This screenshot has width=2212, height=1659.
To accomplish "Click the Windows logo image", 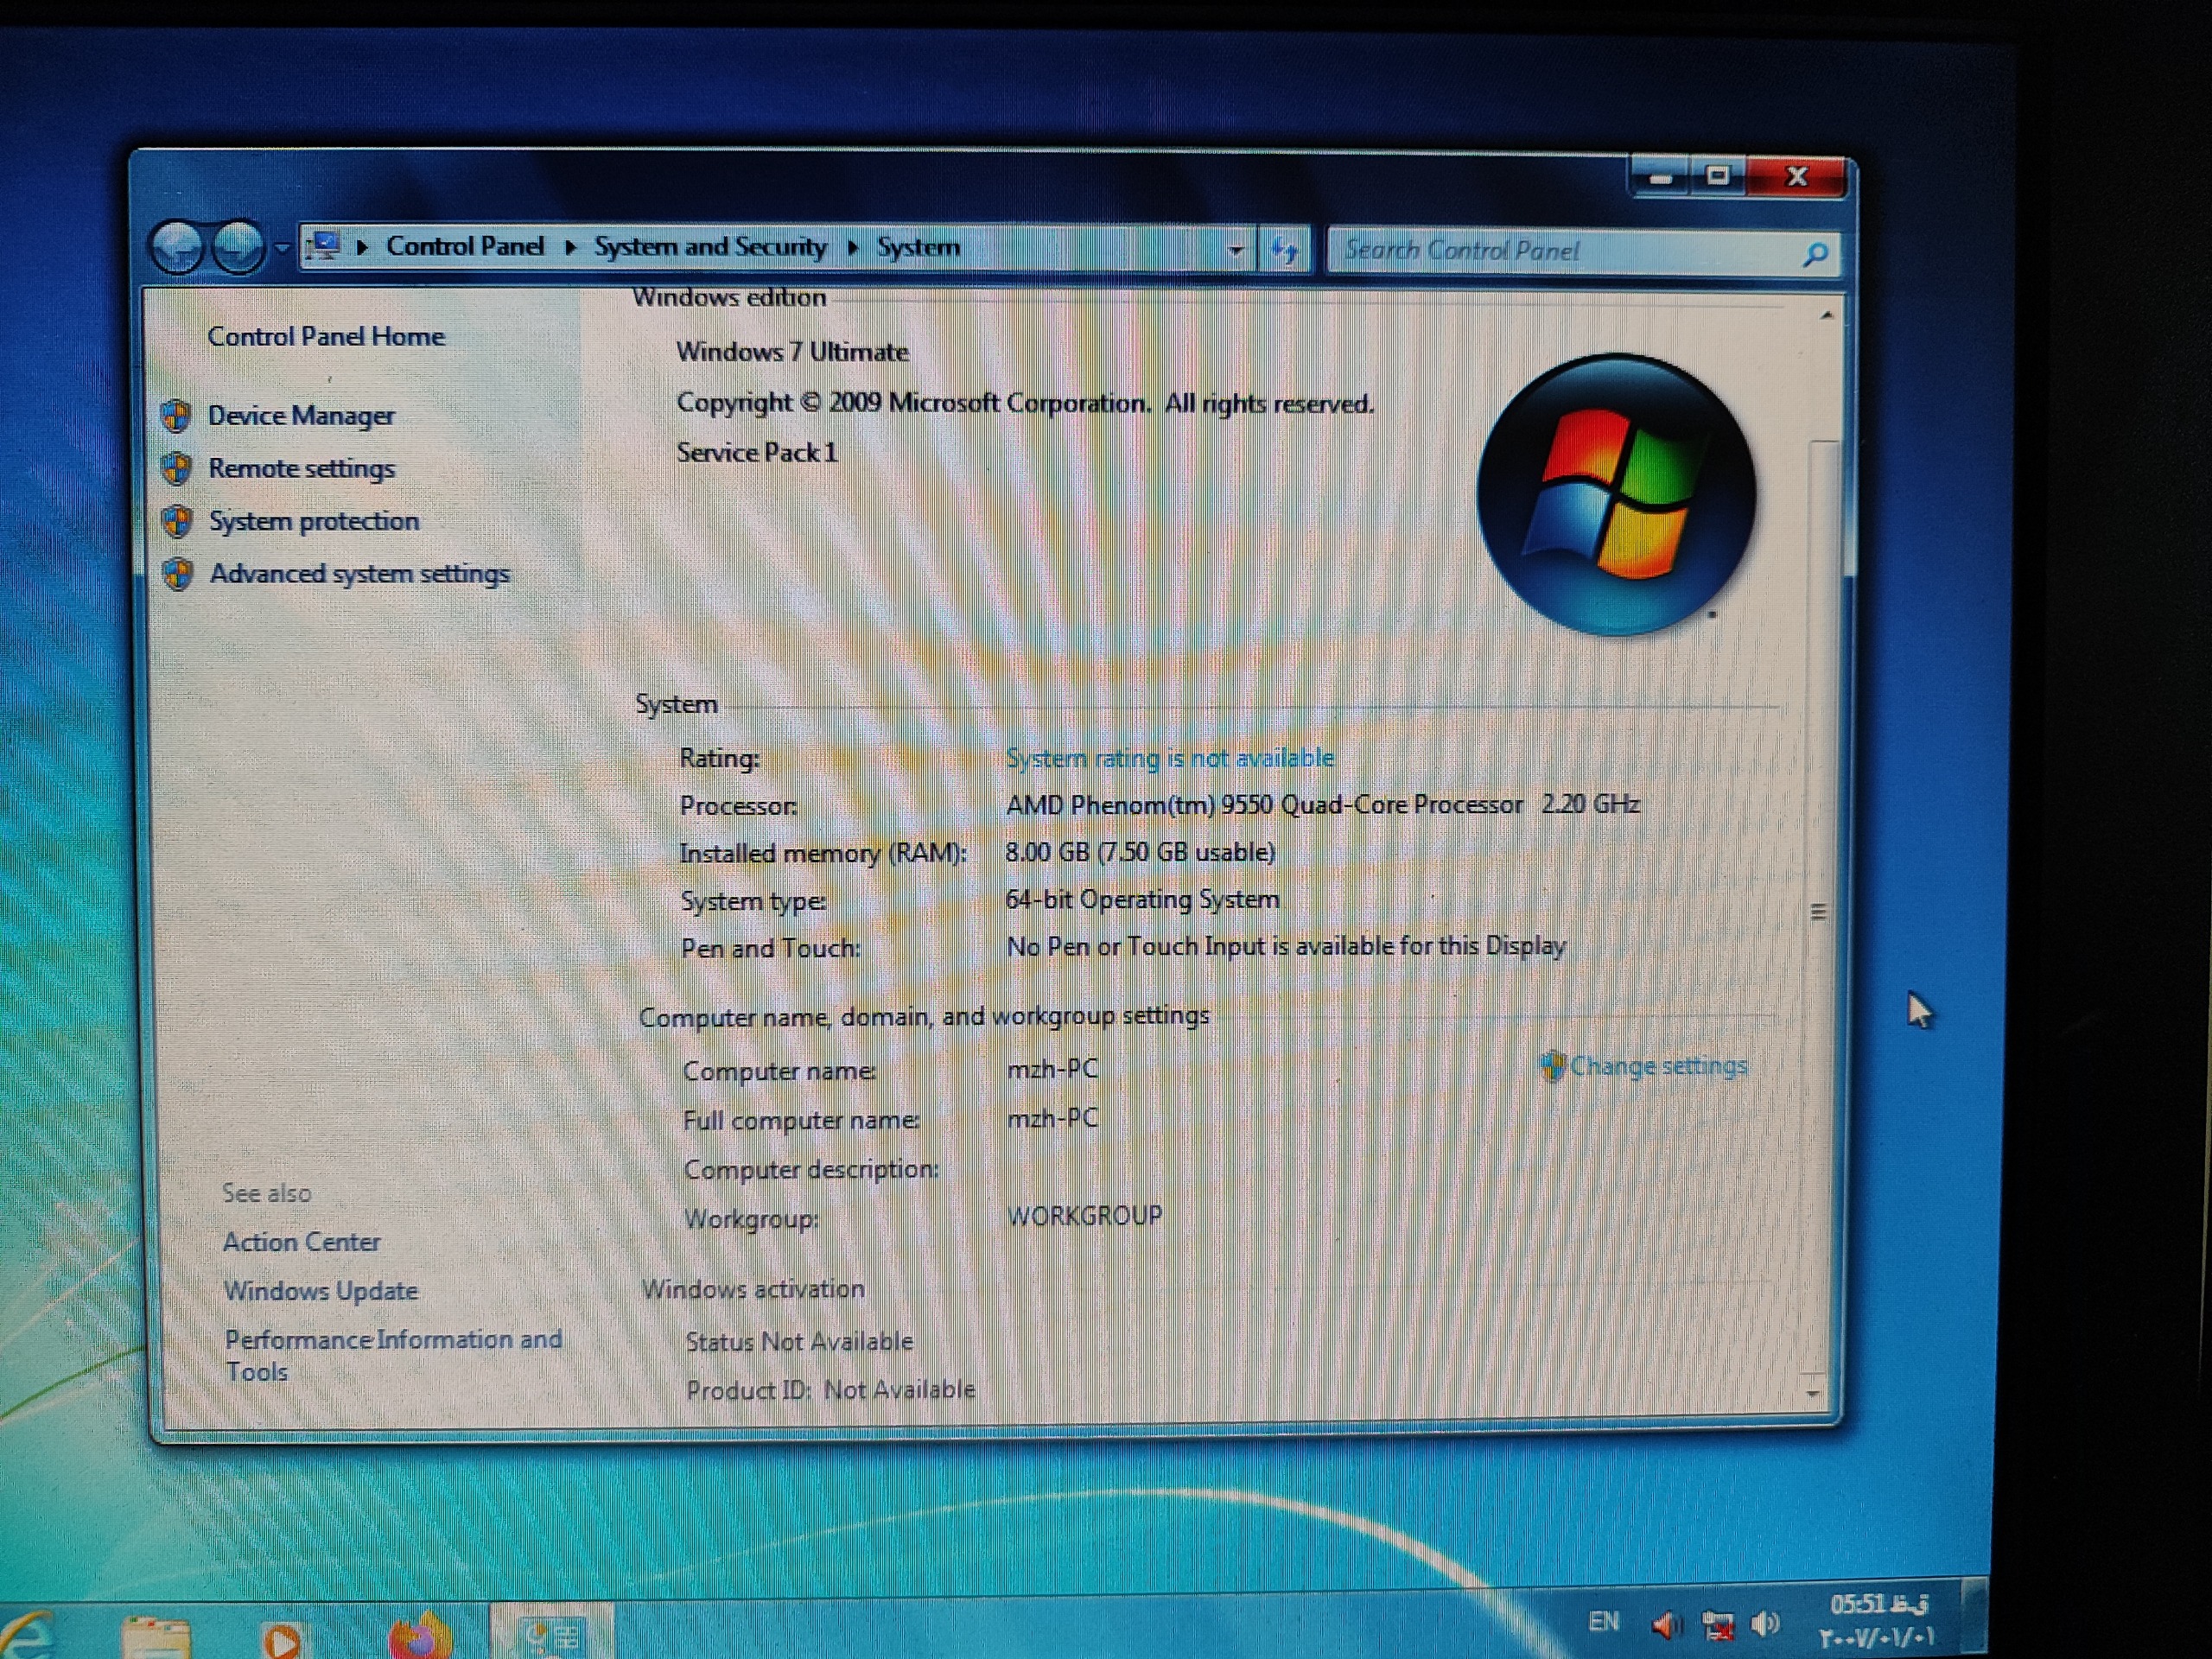I will [1616, 494].
